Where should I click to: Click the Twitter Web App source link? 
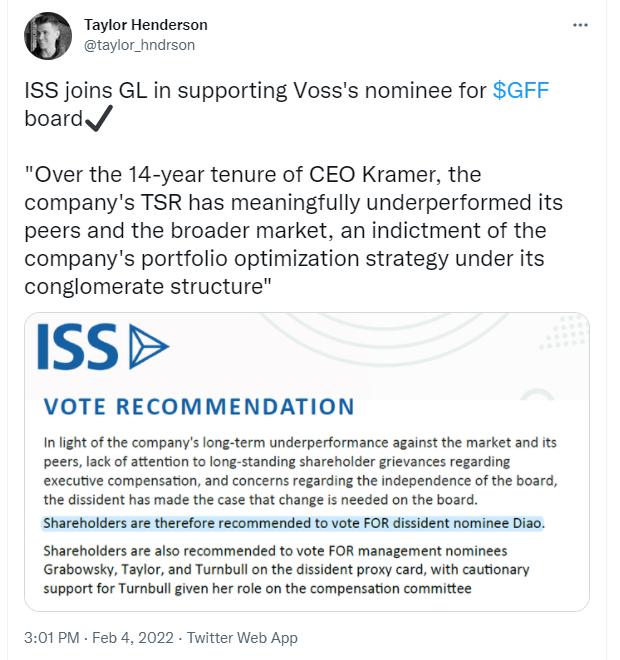(x=244, y=637)
